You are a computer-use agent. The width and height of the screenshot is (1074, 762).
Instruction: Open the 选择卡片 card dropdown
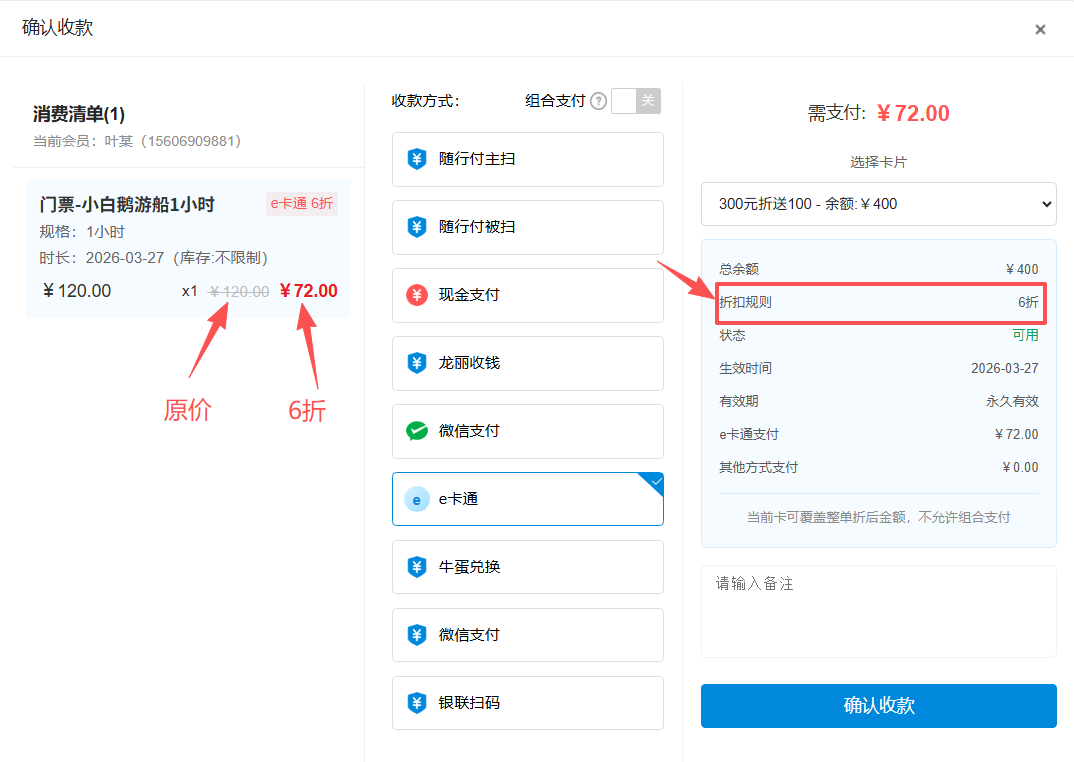click(878, 204)
